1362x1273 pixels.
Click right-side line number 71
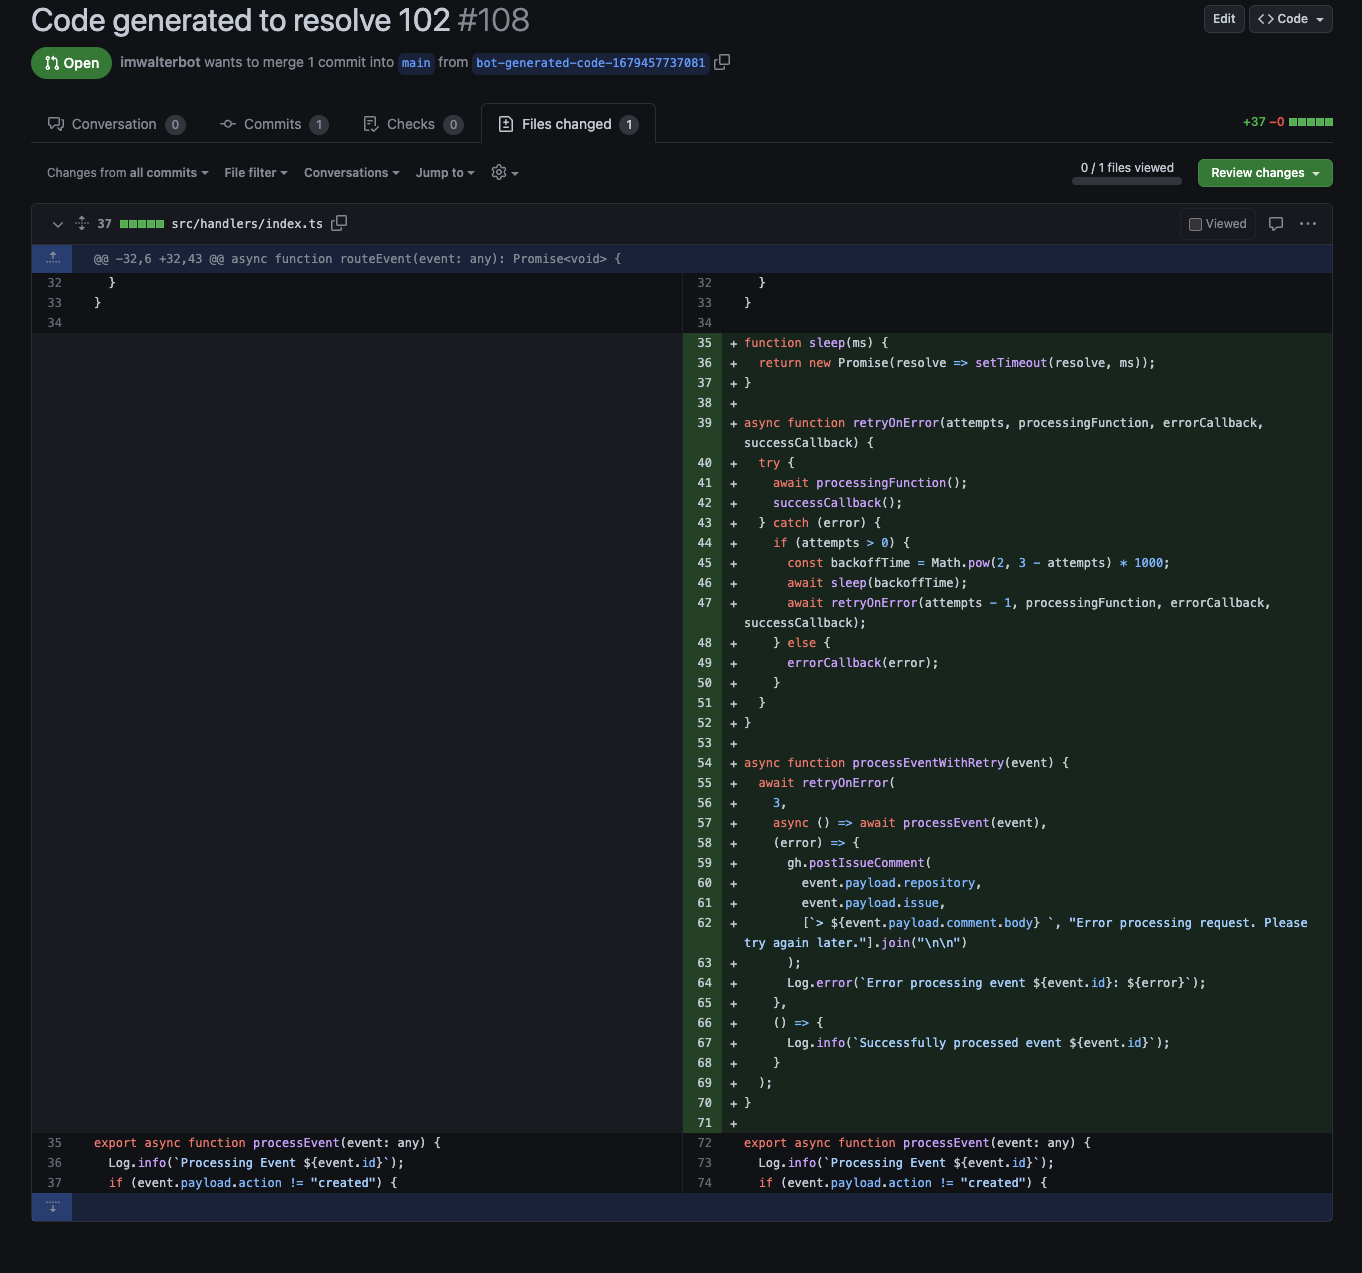pyautogui.click(x=704, y=1123)
